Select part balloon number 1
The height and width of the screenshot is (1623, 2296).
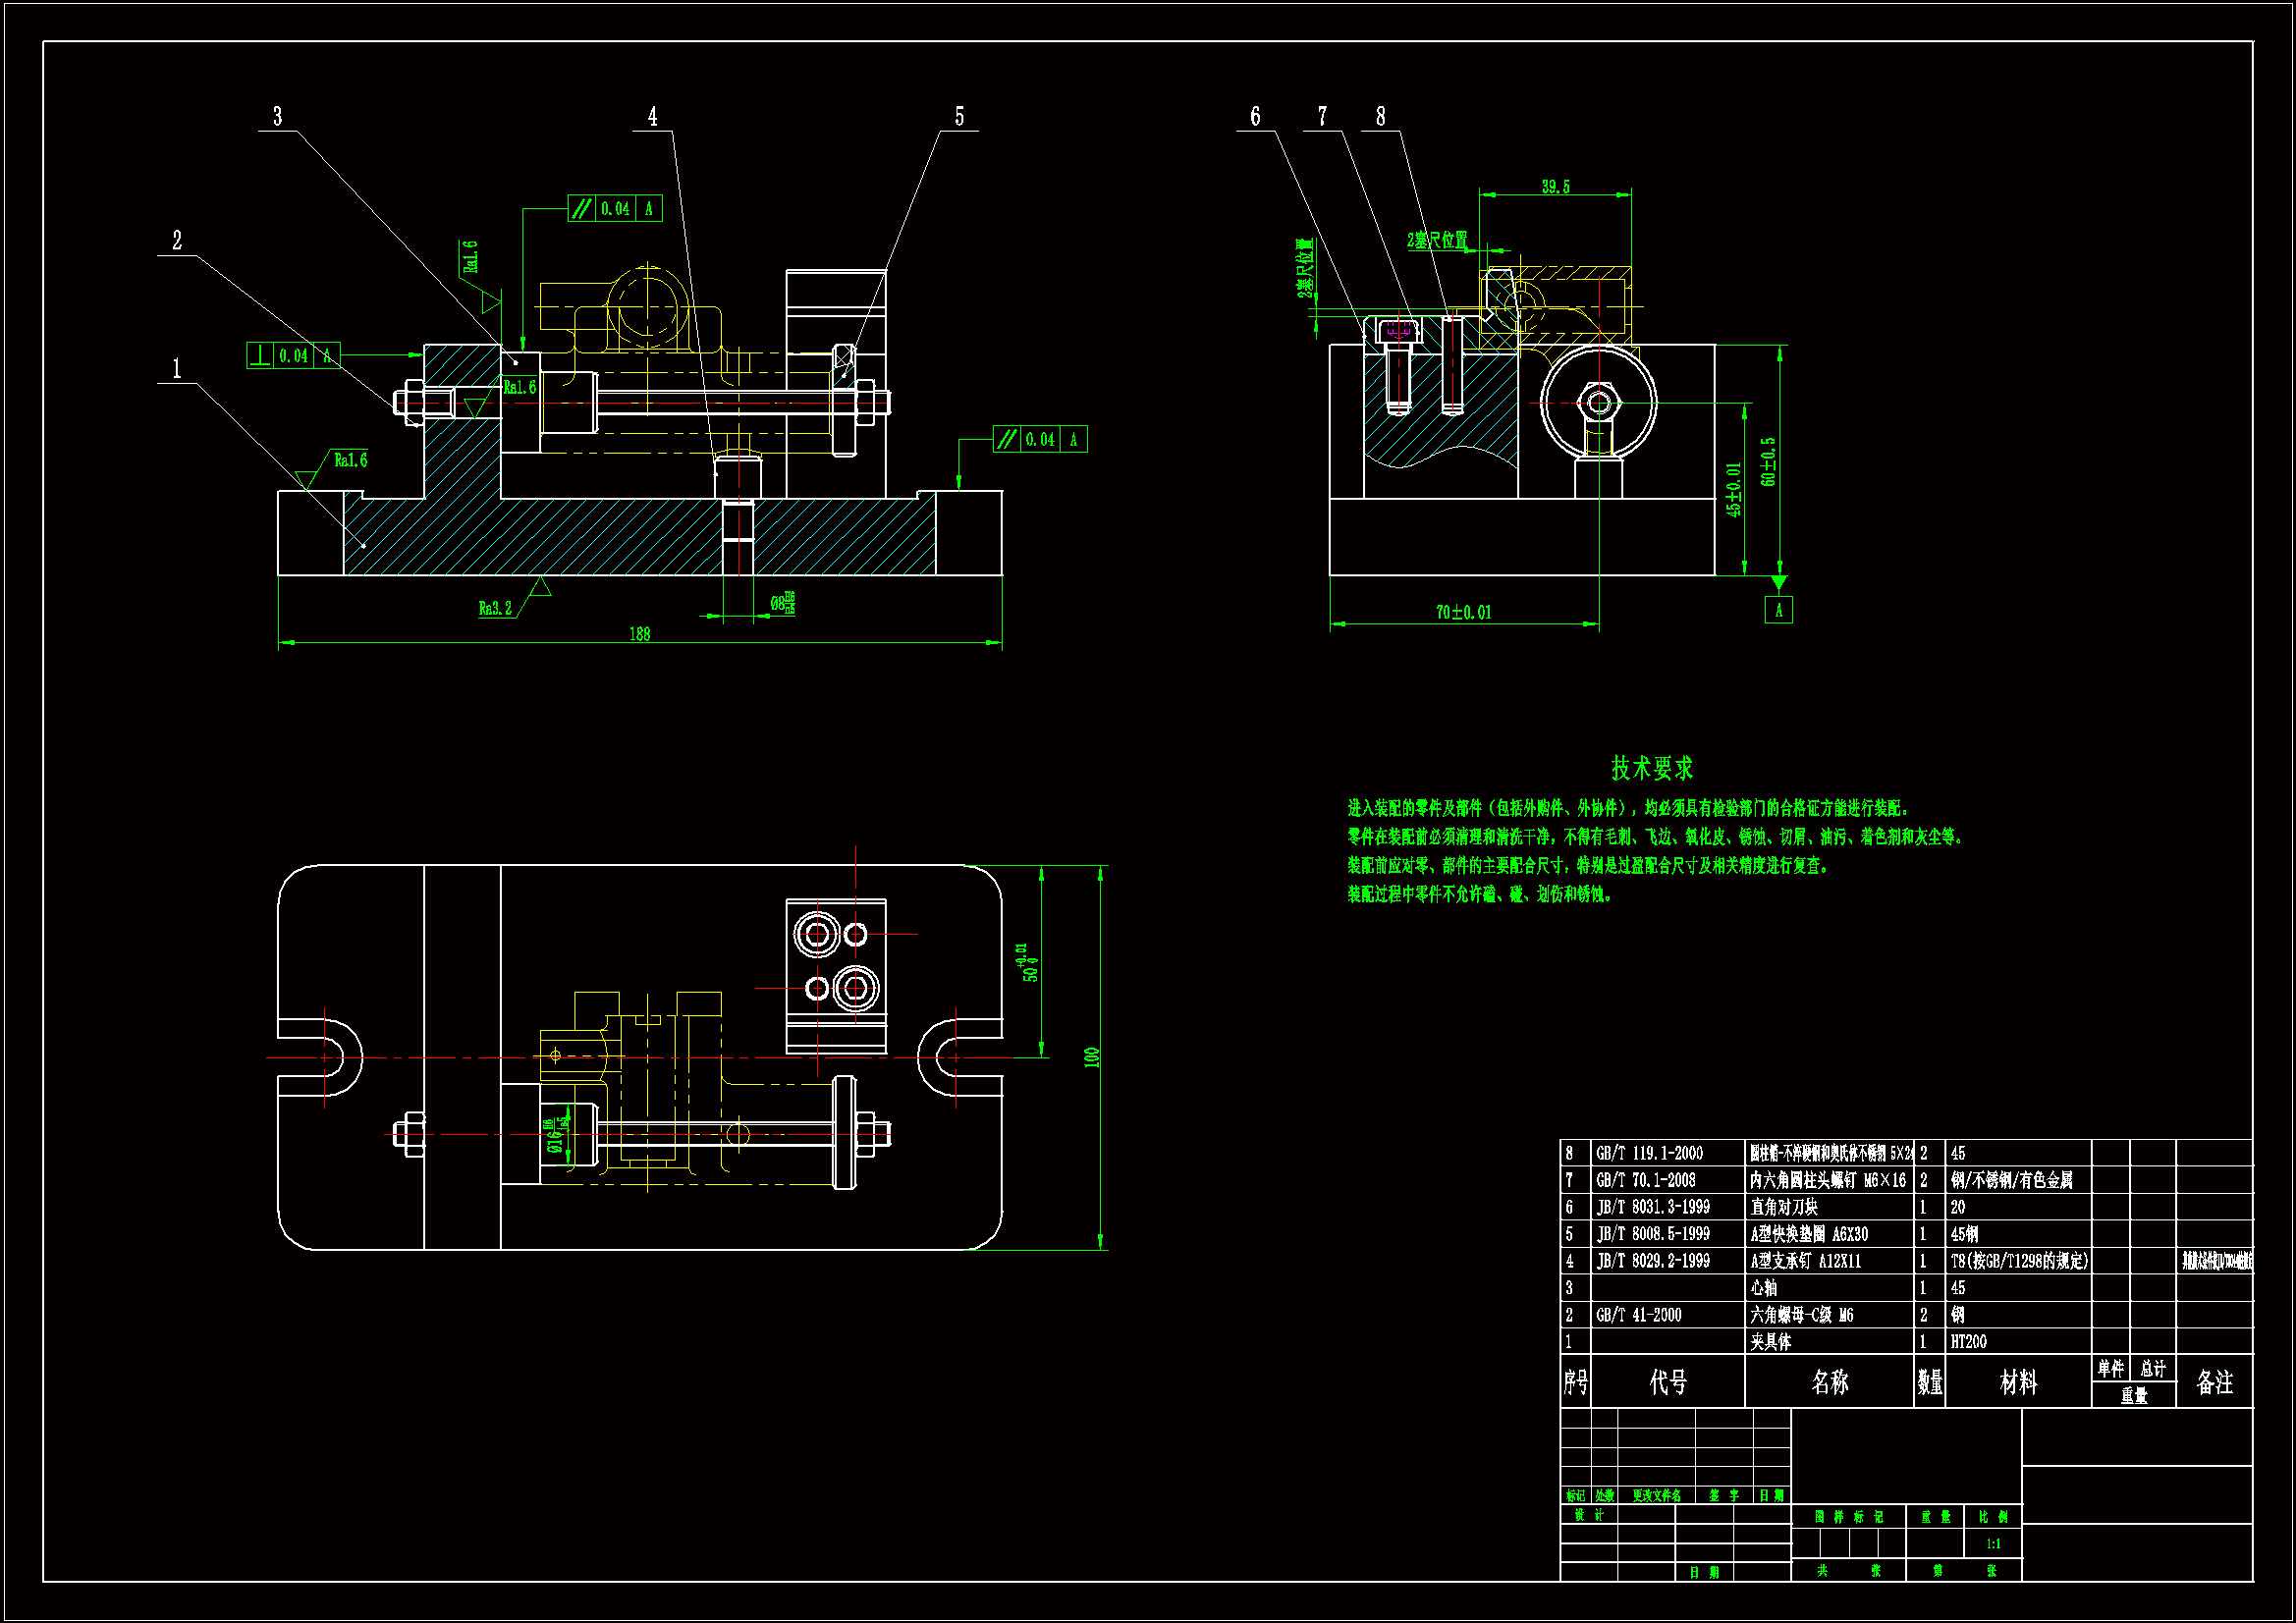tap(176, 369)
